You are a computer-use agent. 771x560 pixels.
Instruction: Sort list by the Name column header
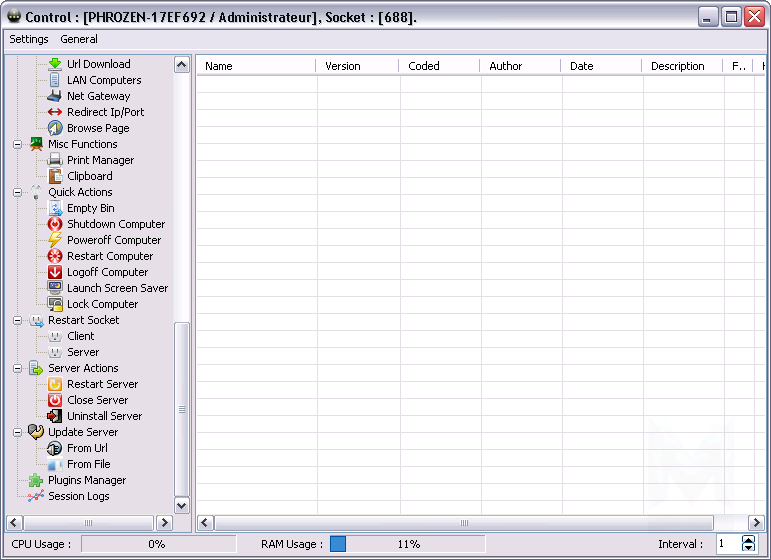257,66
